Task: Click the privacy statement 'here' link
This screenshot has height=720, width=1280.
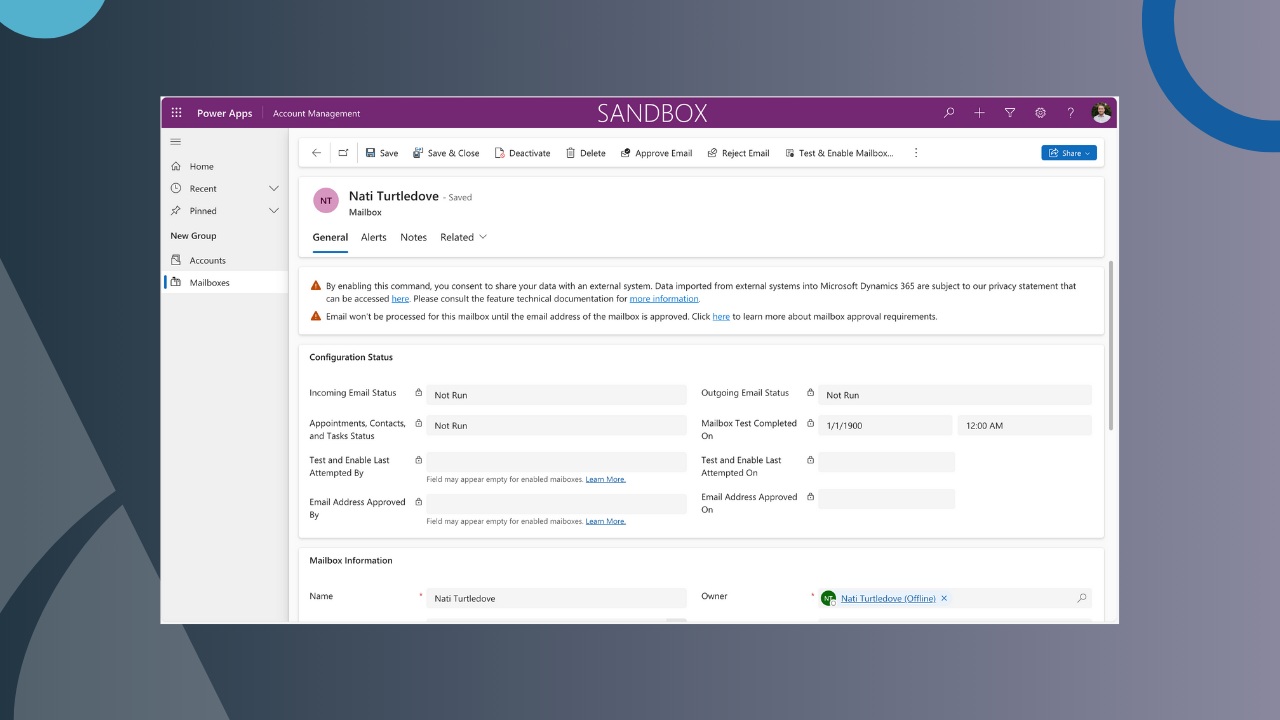Action: click(400, 299)
